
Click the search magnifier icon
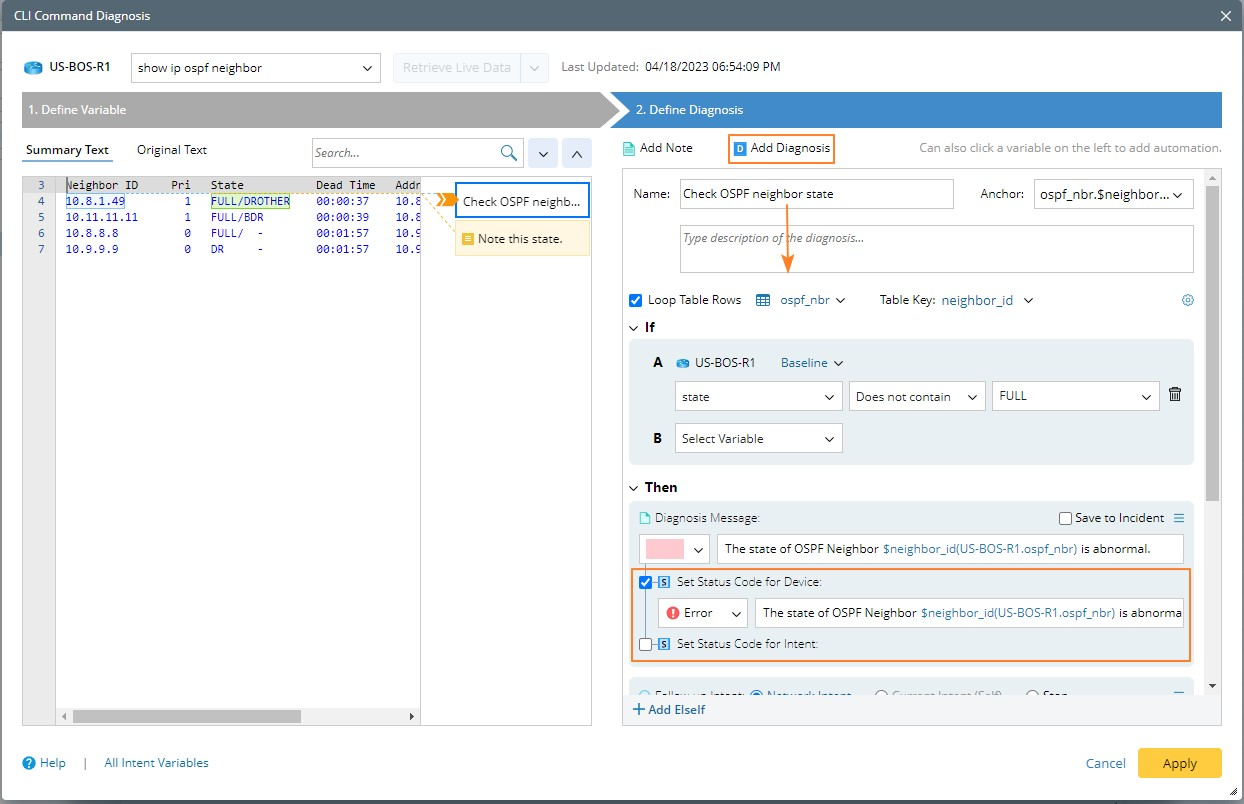(509, 153)
